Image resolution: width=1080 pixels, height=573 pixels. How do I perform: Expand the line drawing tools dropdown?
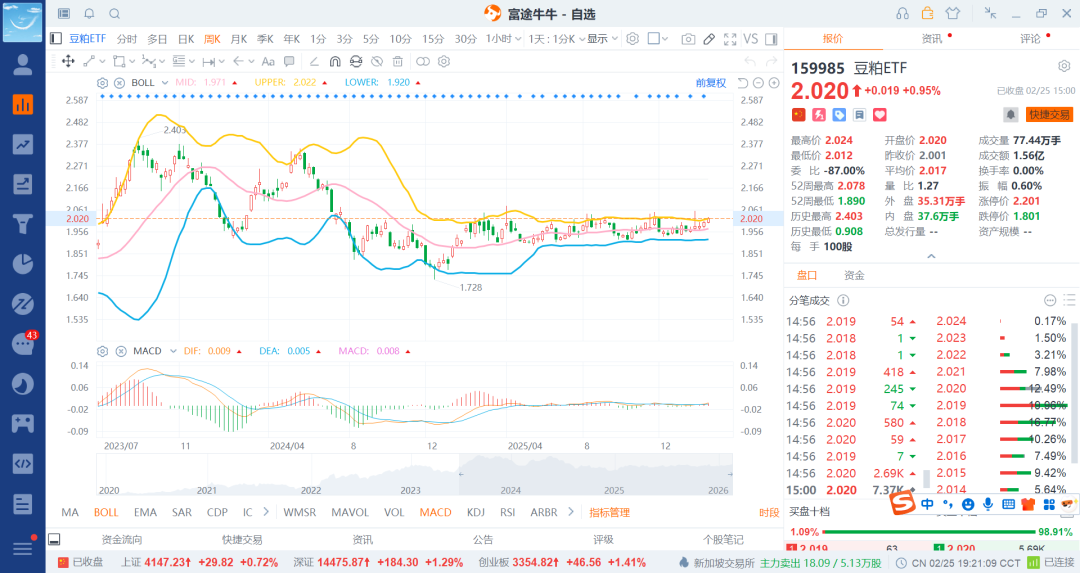point(102,61)
